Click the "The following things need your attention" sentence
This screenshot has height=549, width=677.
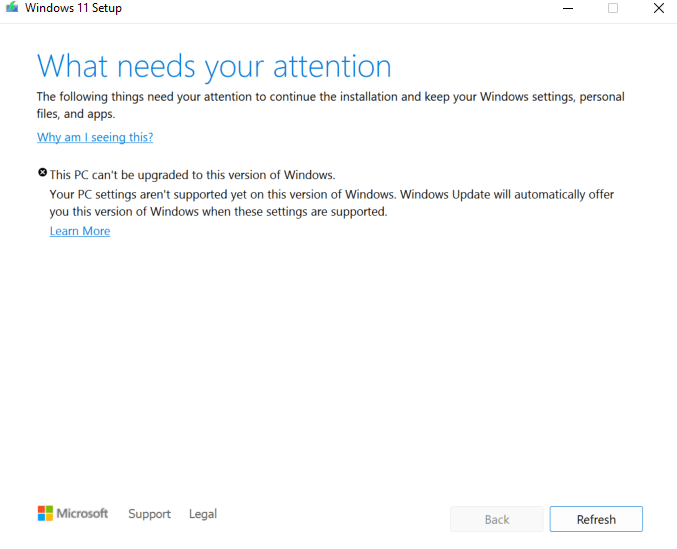coord(330,97)
